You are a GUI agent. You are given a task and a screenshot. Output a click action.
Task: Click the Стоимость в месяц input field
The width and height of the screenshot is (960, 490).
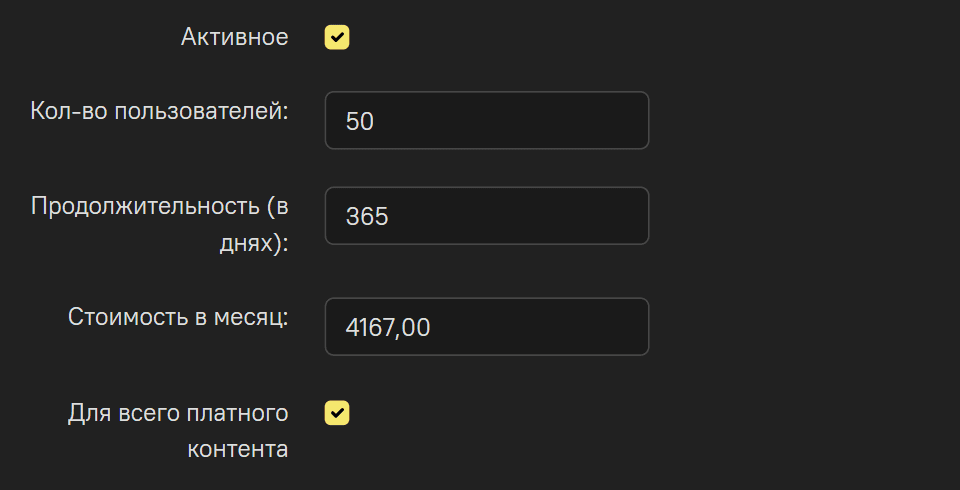pos(487,326)
